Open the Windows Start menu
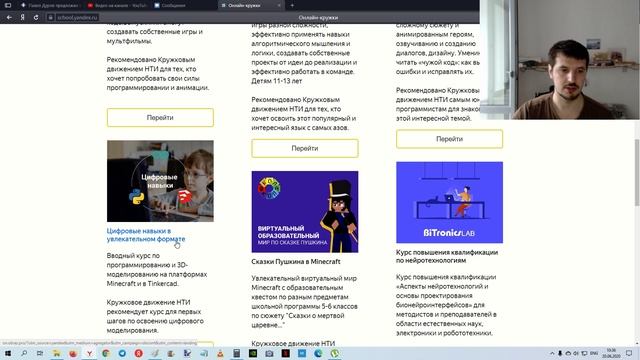 click(8, 353)
